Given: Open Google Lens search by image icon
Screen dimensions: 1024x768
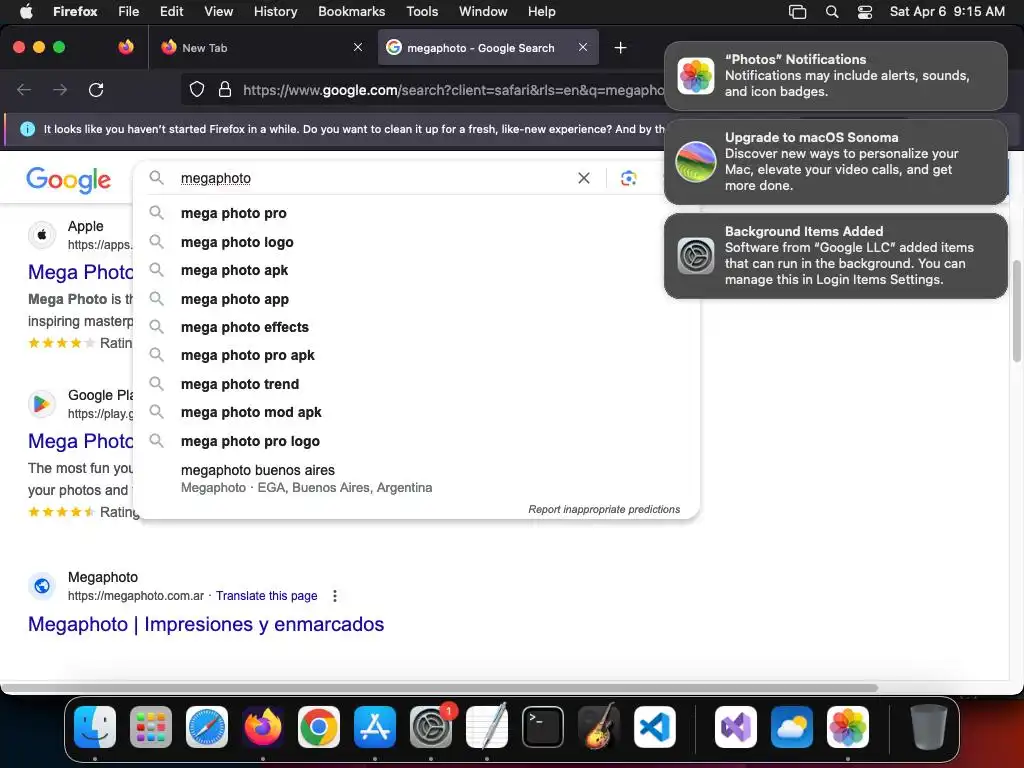Looking at the screenshot, I should pyautogui.click(x=628, y=178).
